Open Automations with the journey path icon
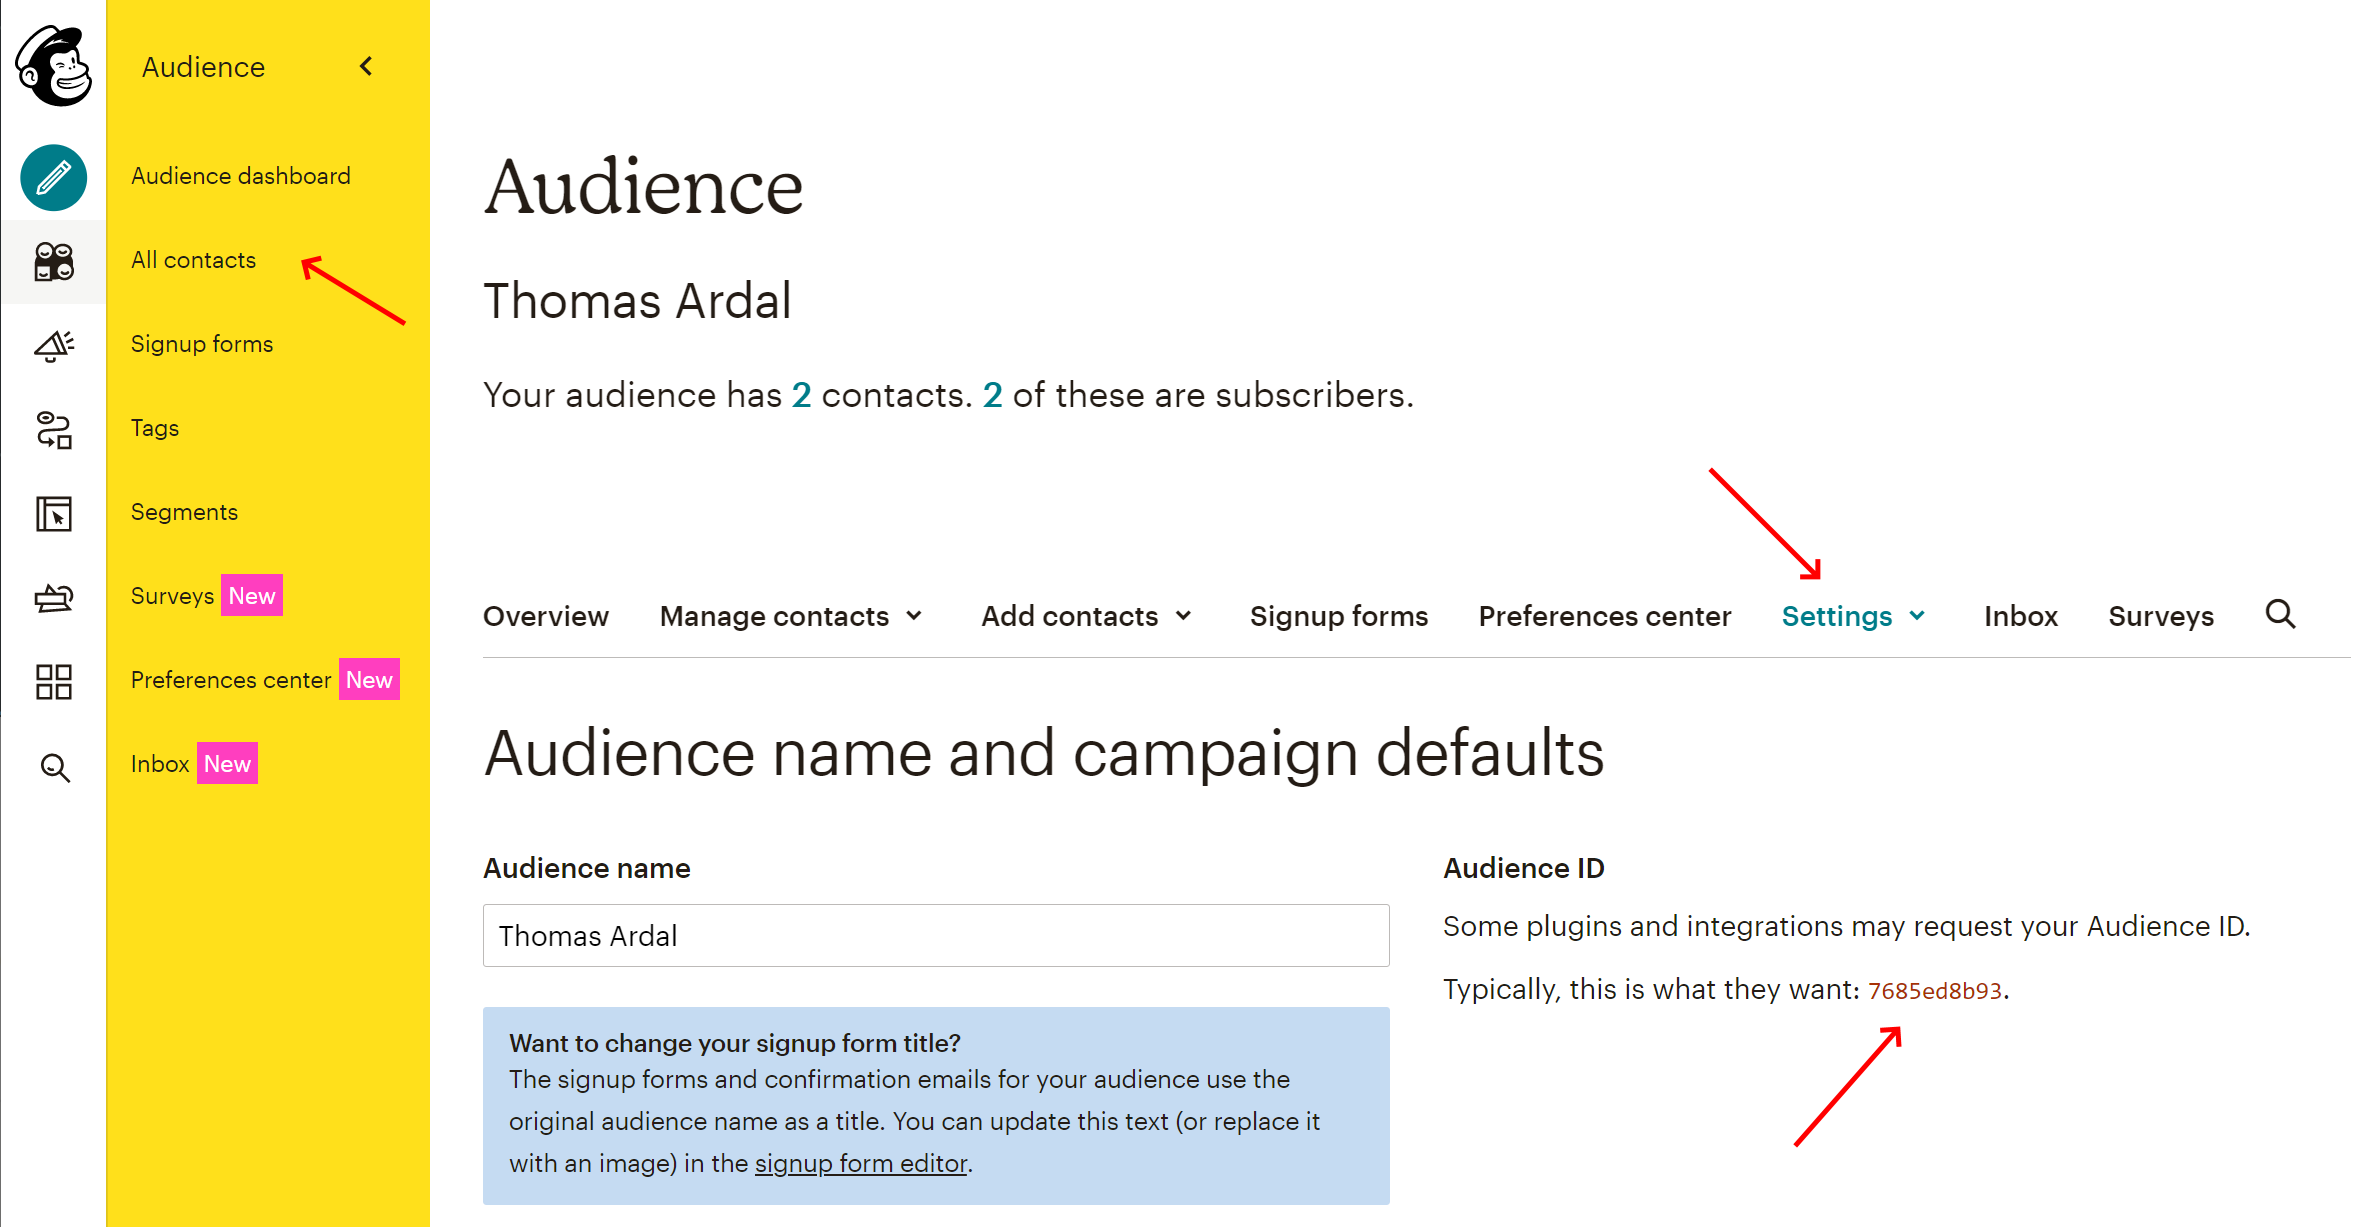Image resolution: width=2357 pixels, height=1227 pixels. (x=53, y=430)
